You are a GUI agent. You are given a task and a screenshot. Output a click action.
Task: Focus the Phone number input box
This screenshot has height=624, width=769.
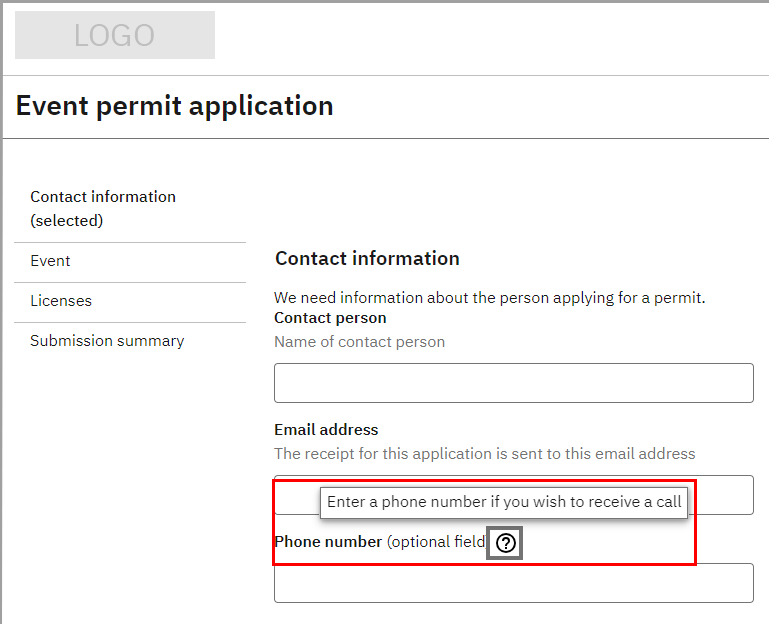(x=513, y=583)
